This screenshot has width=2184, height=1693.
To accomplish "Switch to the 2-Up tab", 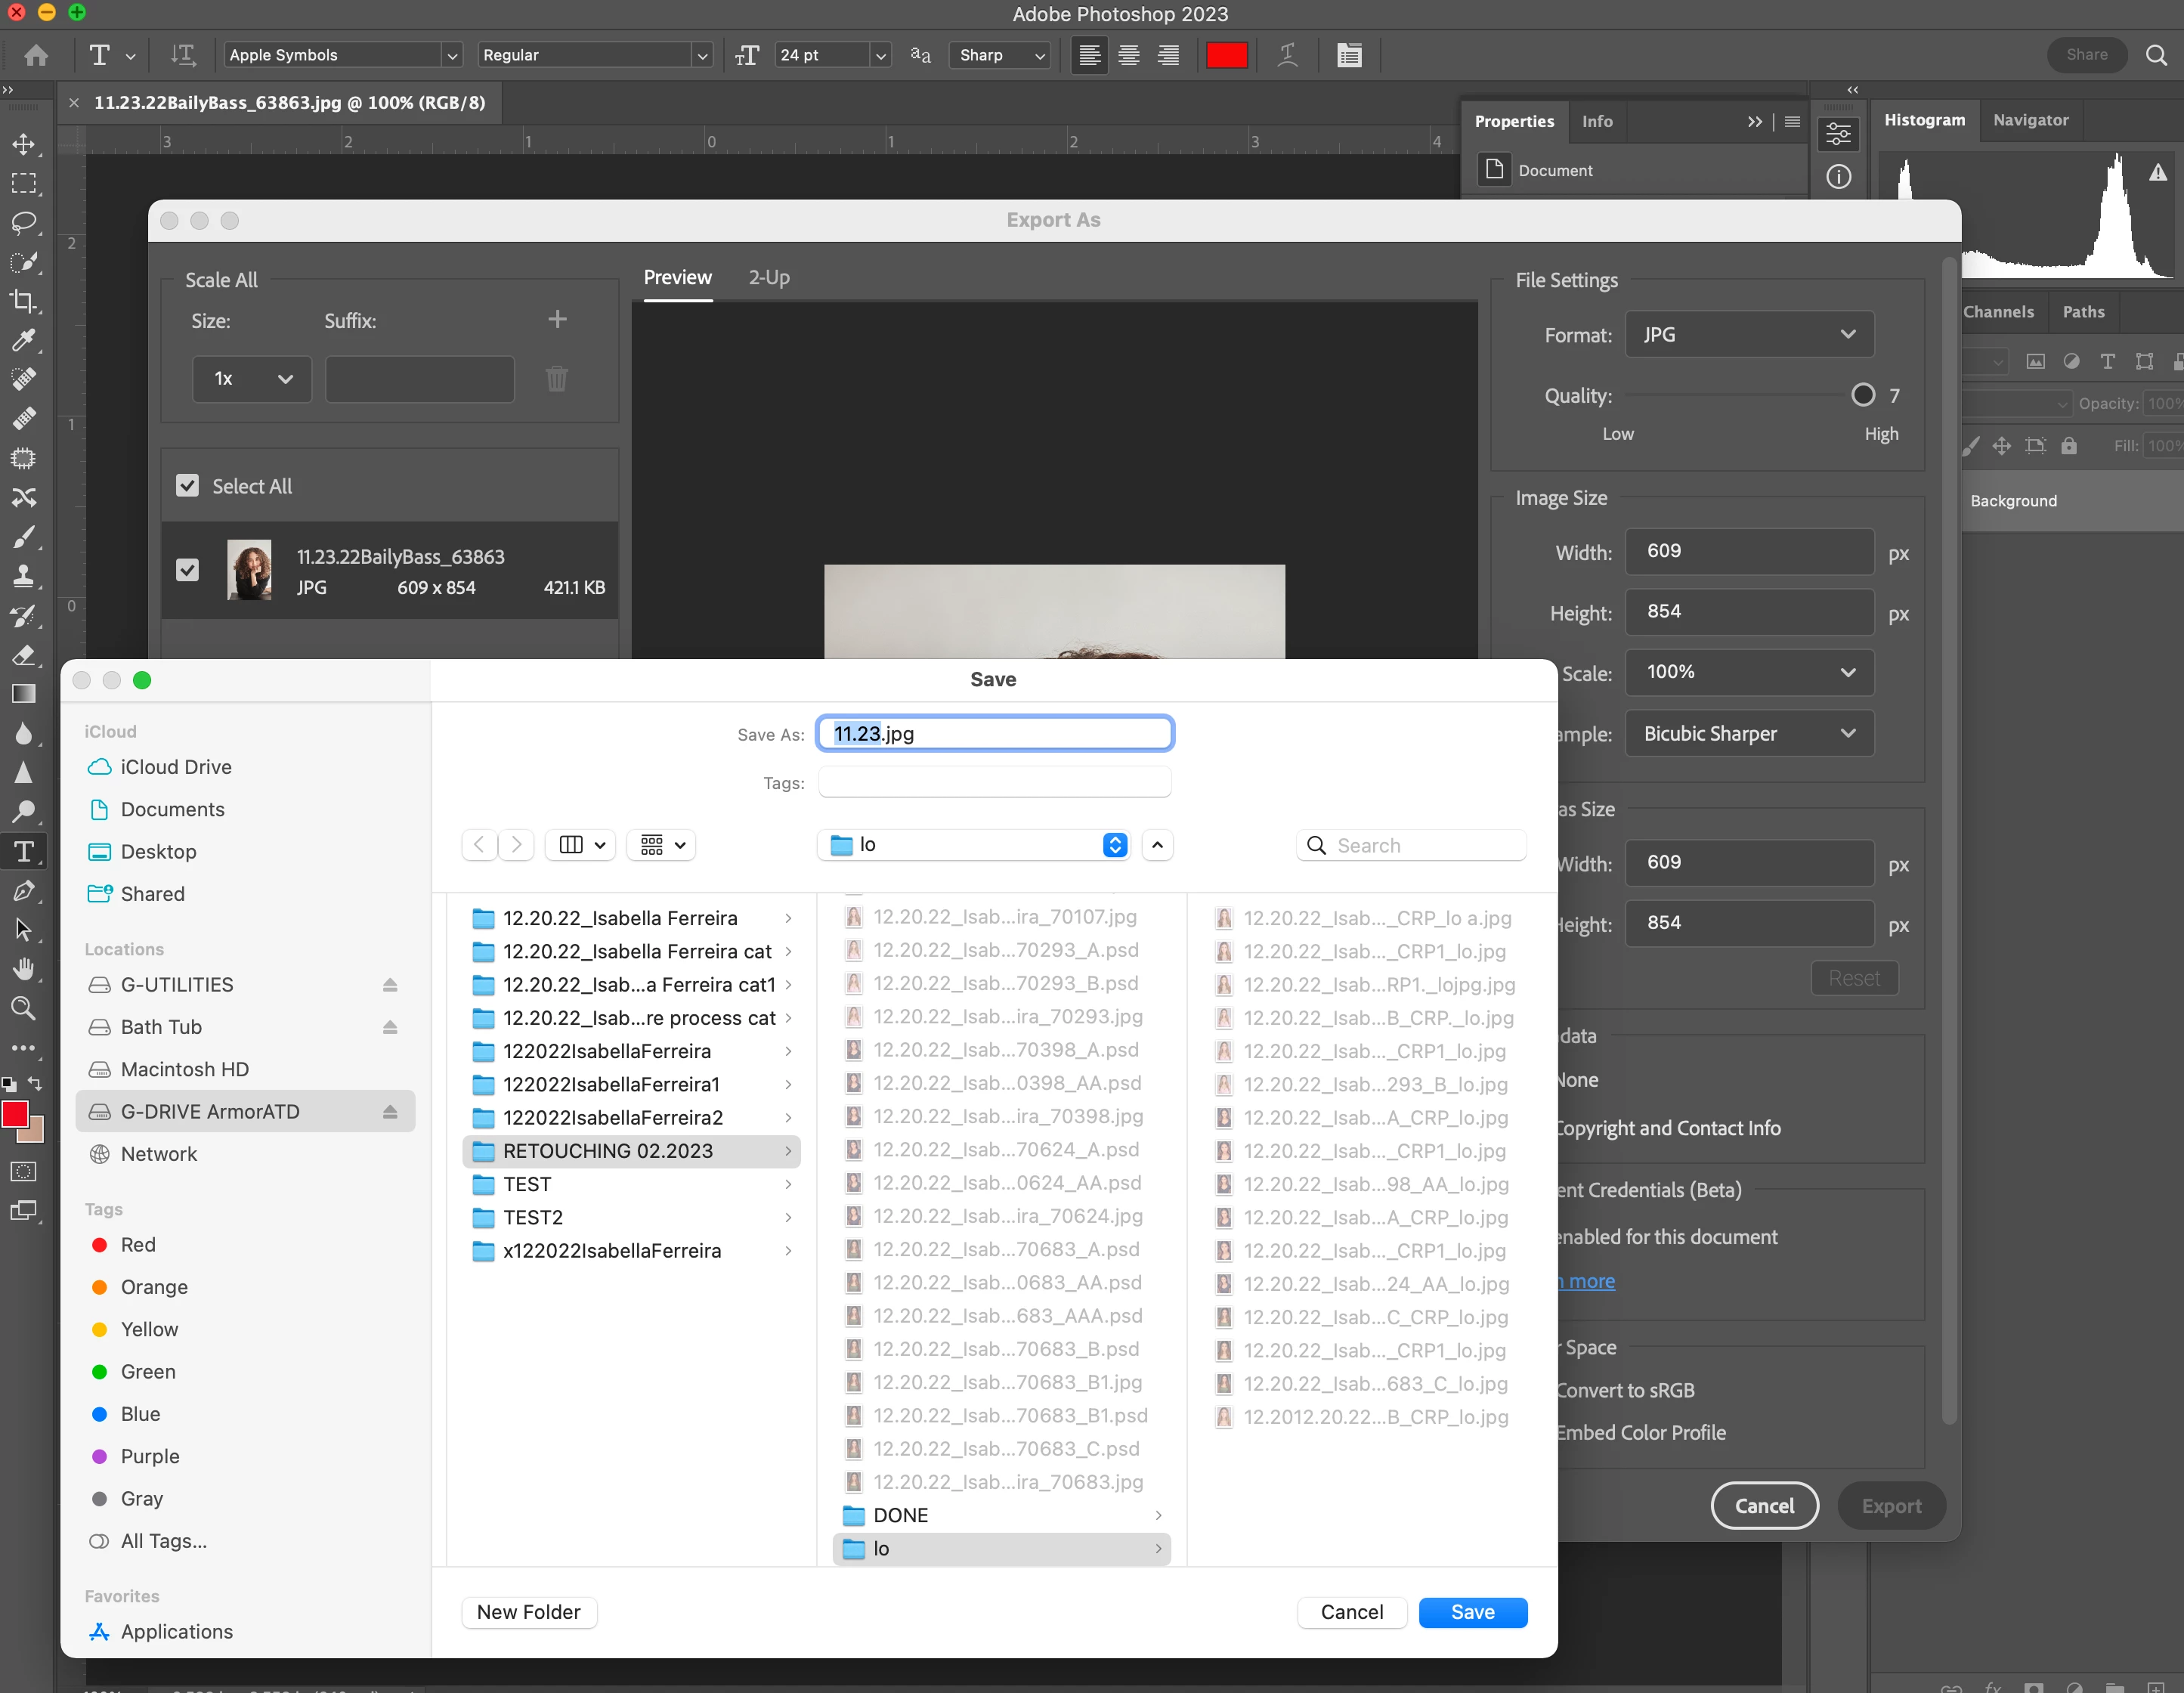I will click(x=768, y=278).
